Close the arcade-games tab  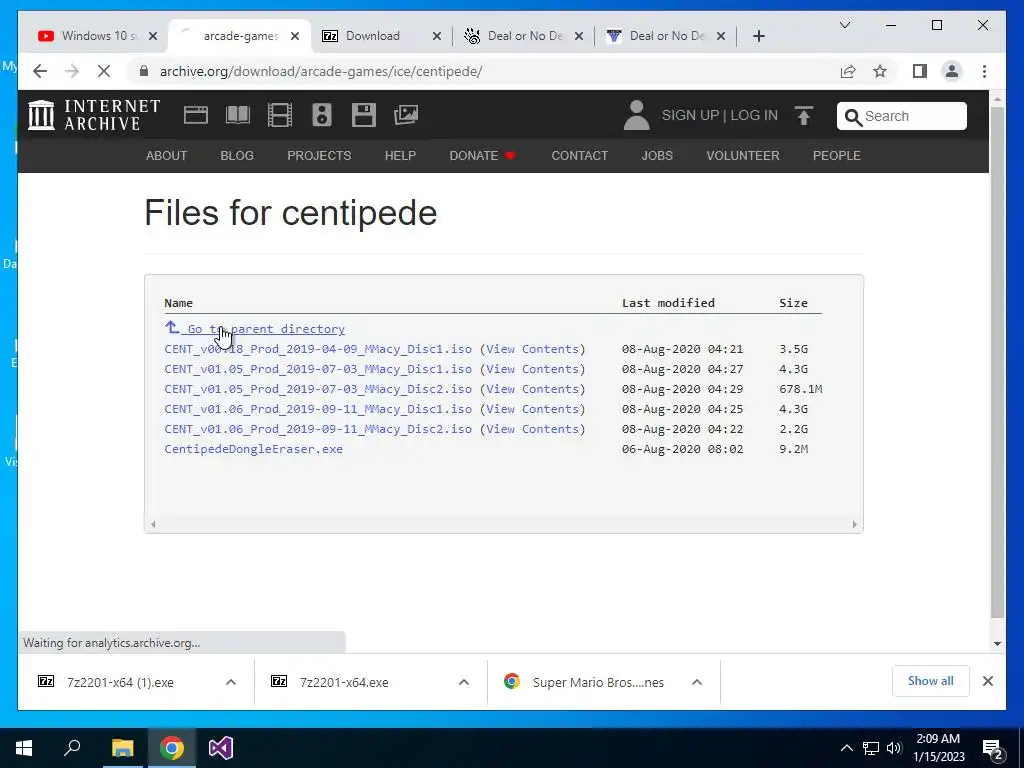pos(295,36)
